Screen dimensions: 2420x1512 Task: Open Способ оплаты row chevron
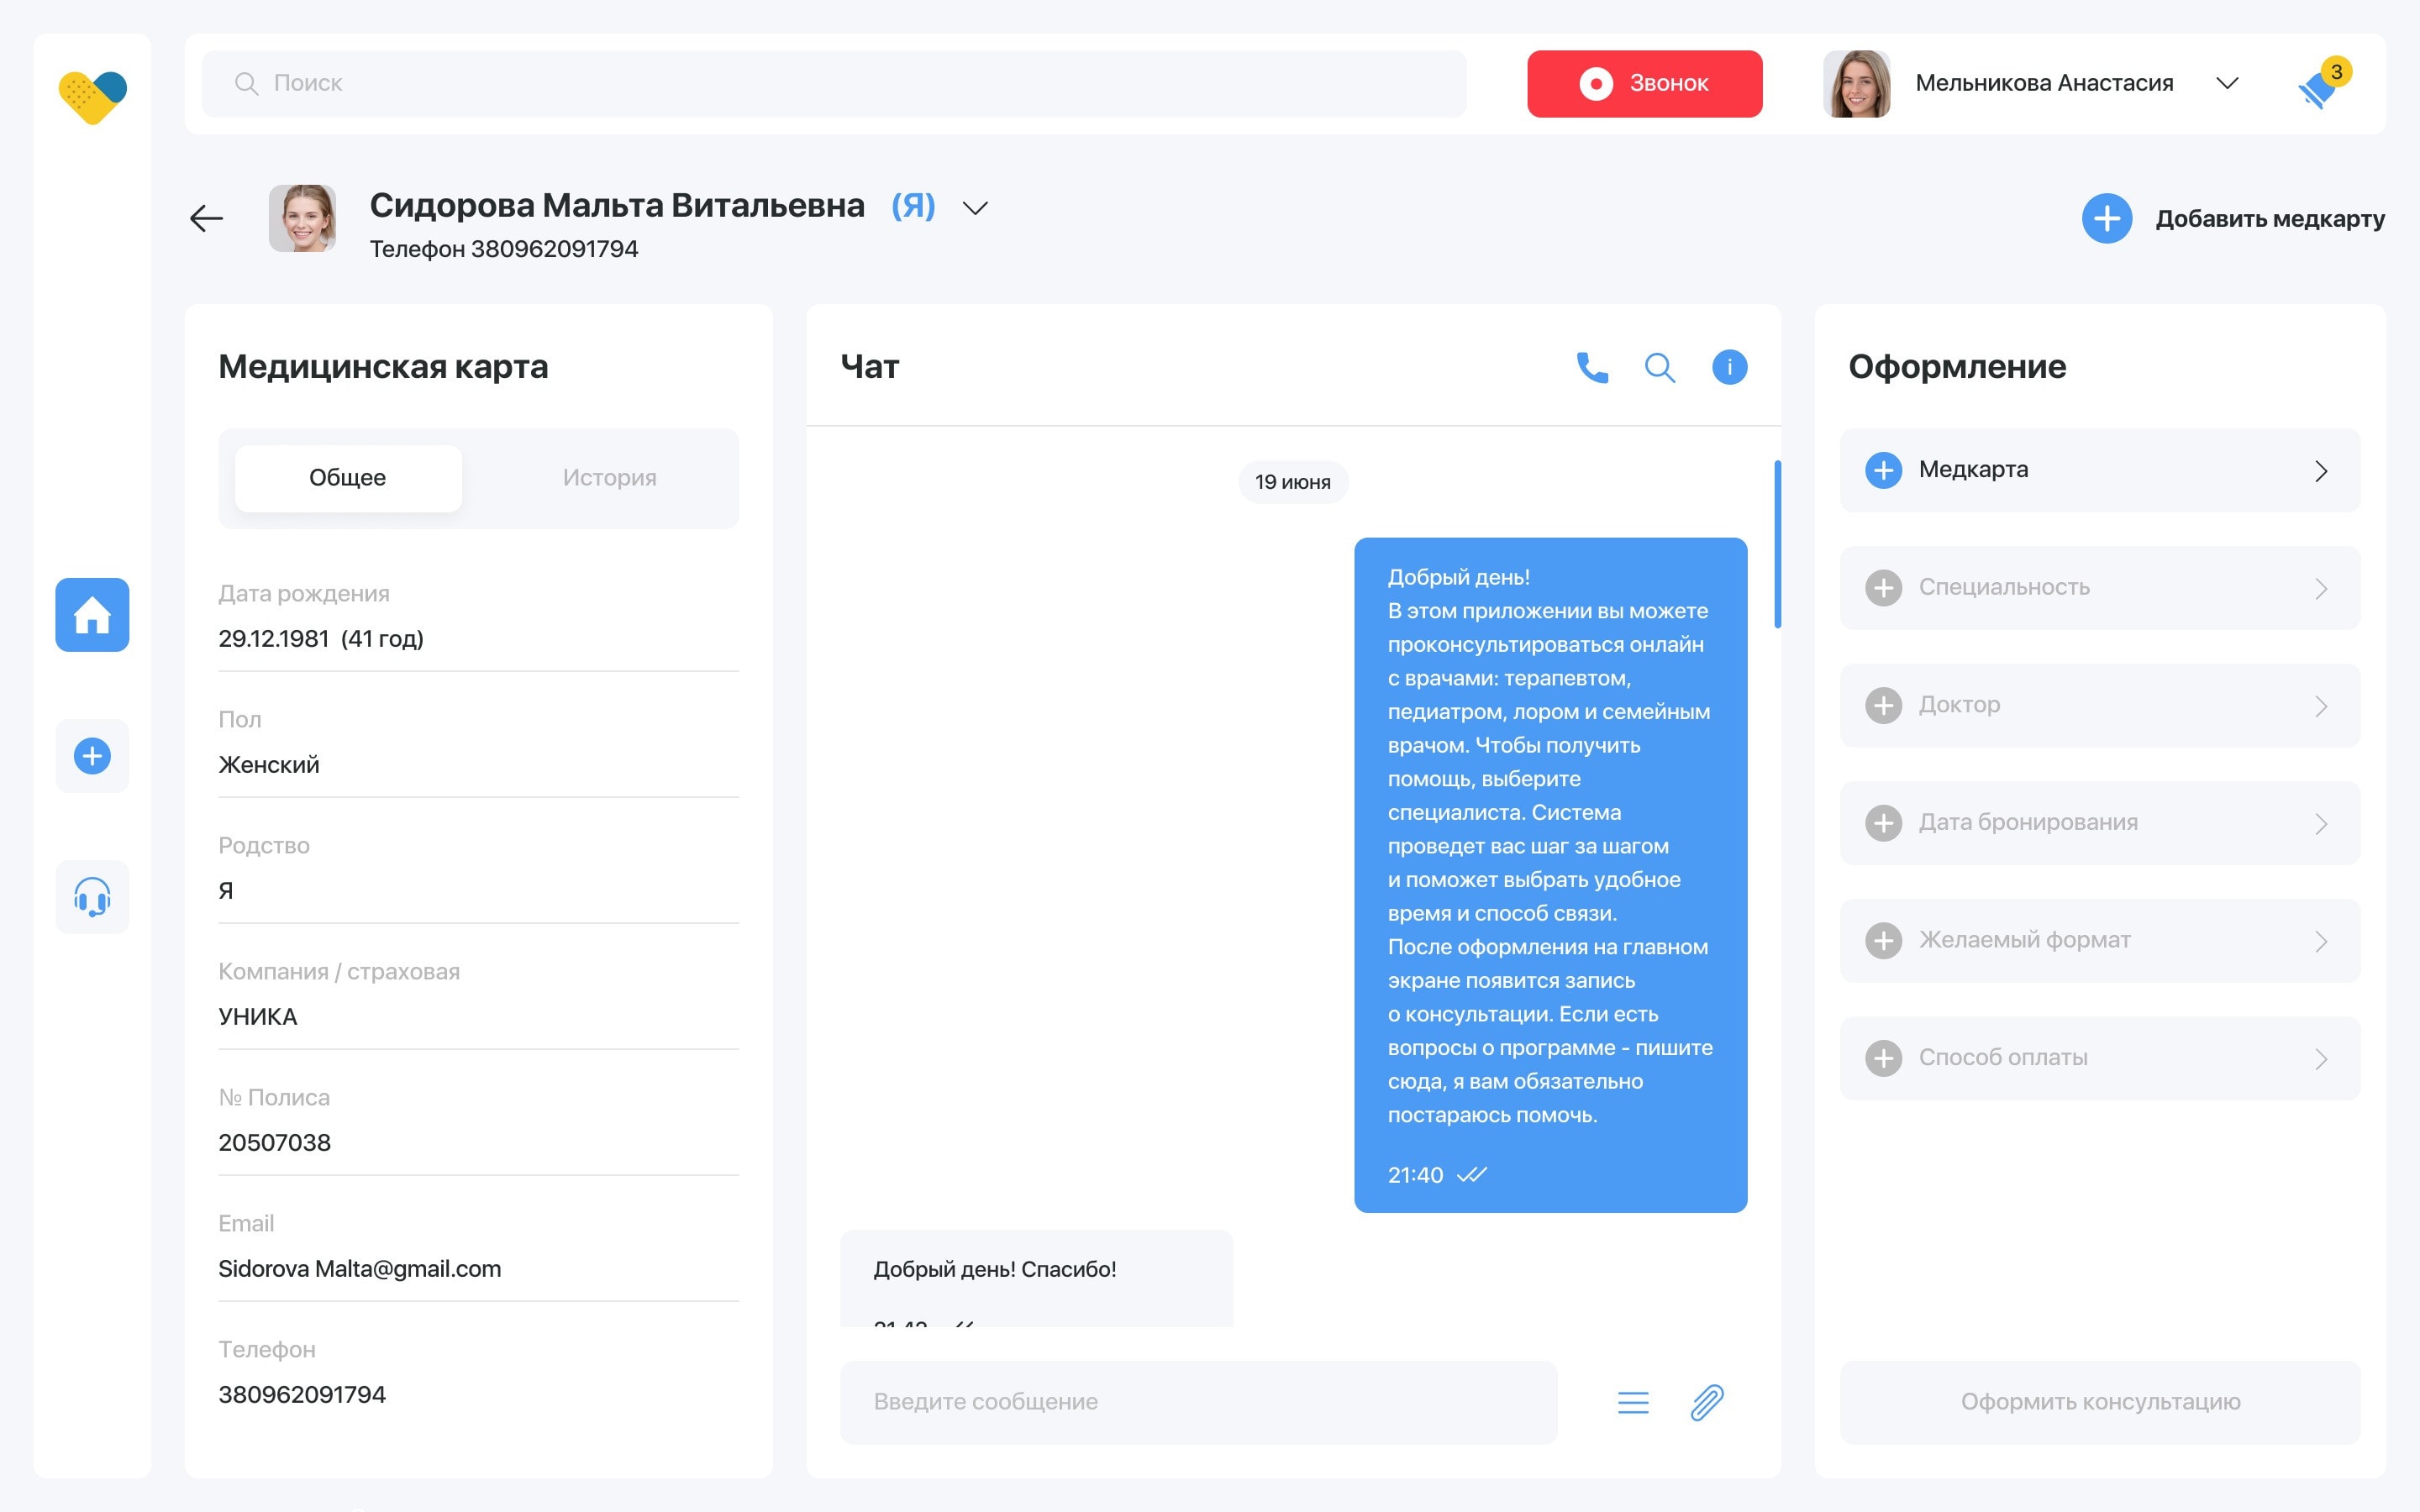click(2321, 1059)
